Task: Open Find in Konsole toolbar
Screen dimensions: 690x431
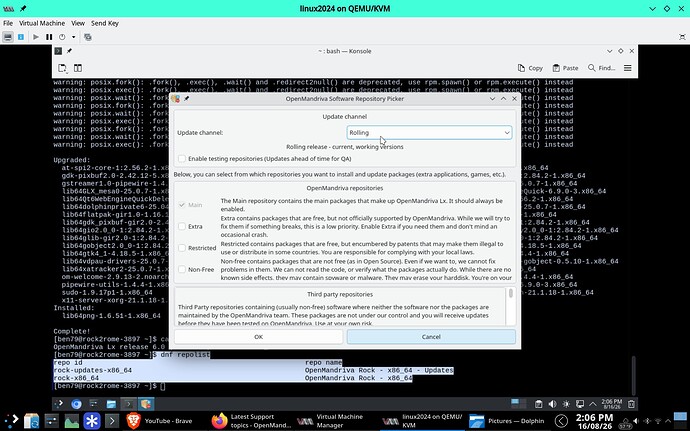Action: tap(601, 68)
